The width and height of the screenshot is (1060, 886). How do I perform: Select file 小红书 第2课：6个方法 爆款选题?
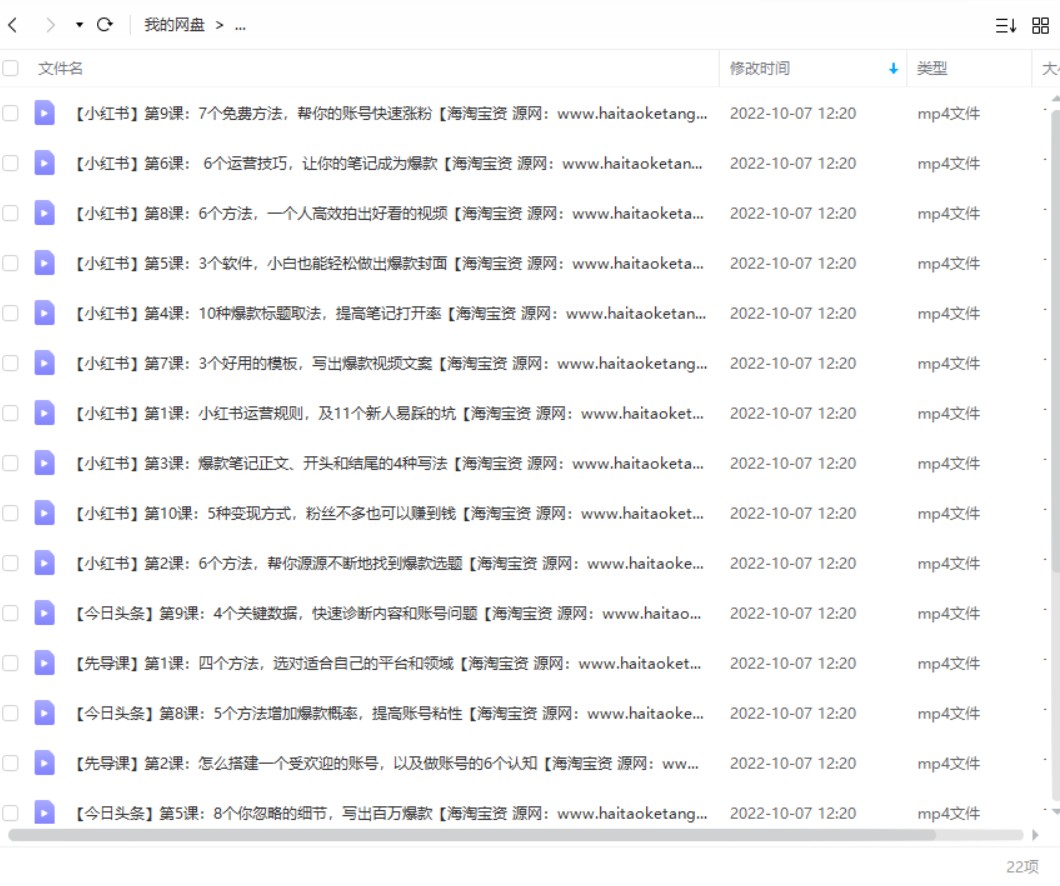click(x=389, y=563)
